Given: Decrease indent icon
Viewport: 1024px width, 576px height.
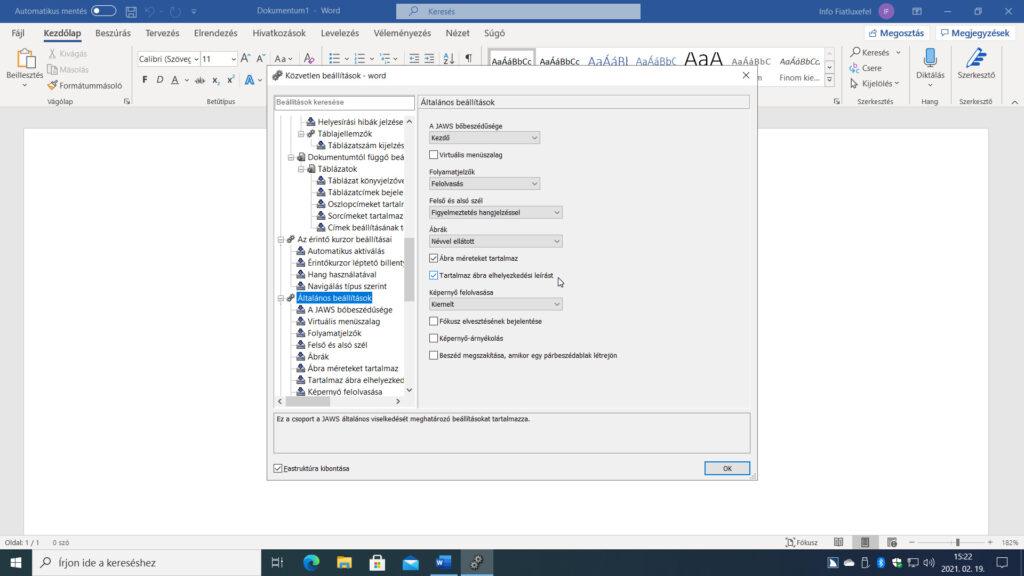Looking at the screenshot, I should coord(414,59).
